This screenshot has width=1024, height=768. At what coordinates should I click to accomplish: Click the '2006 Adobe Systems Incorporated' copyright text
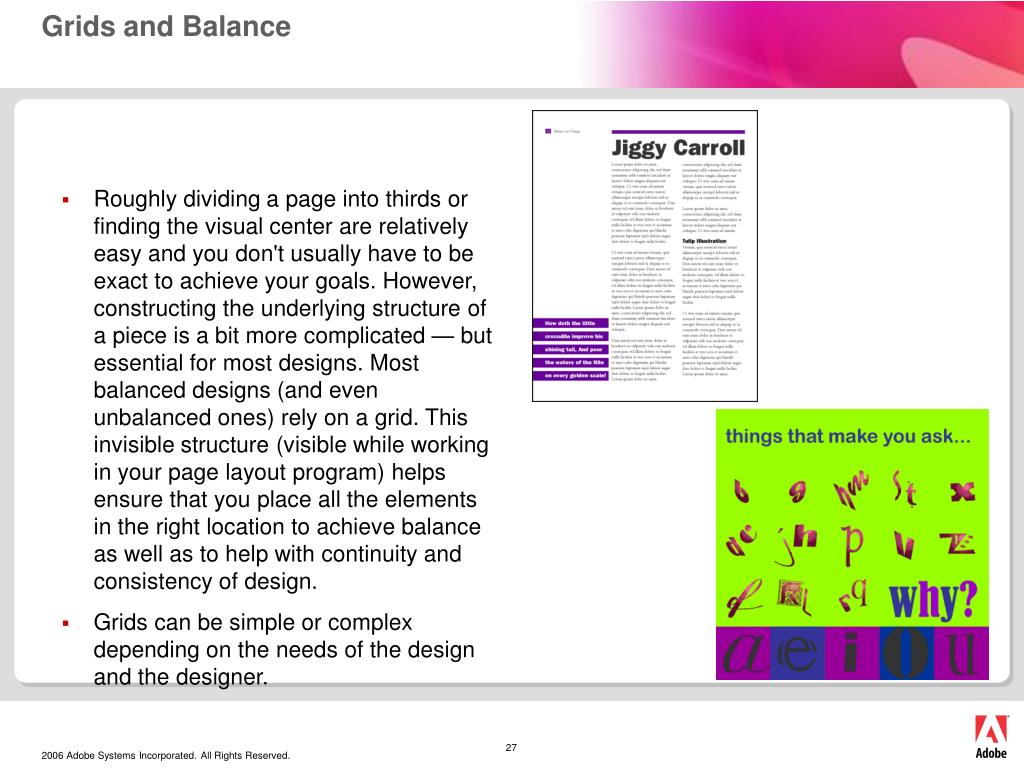165,756
